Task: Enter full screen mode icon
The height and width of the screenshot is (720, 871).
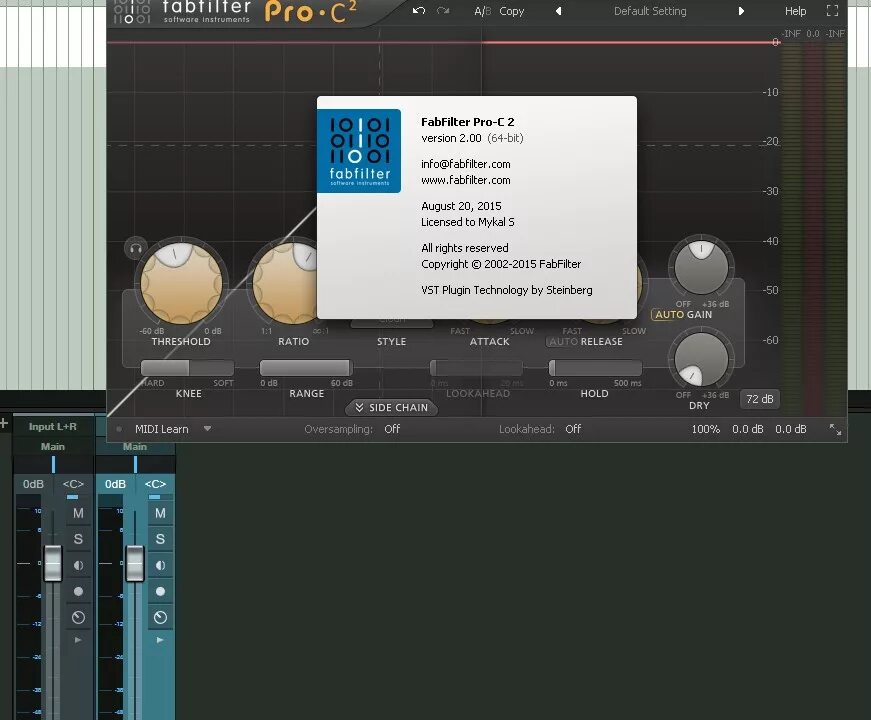Action: pos(832,11)
